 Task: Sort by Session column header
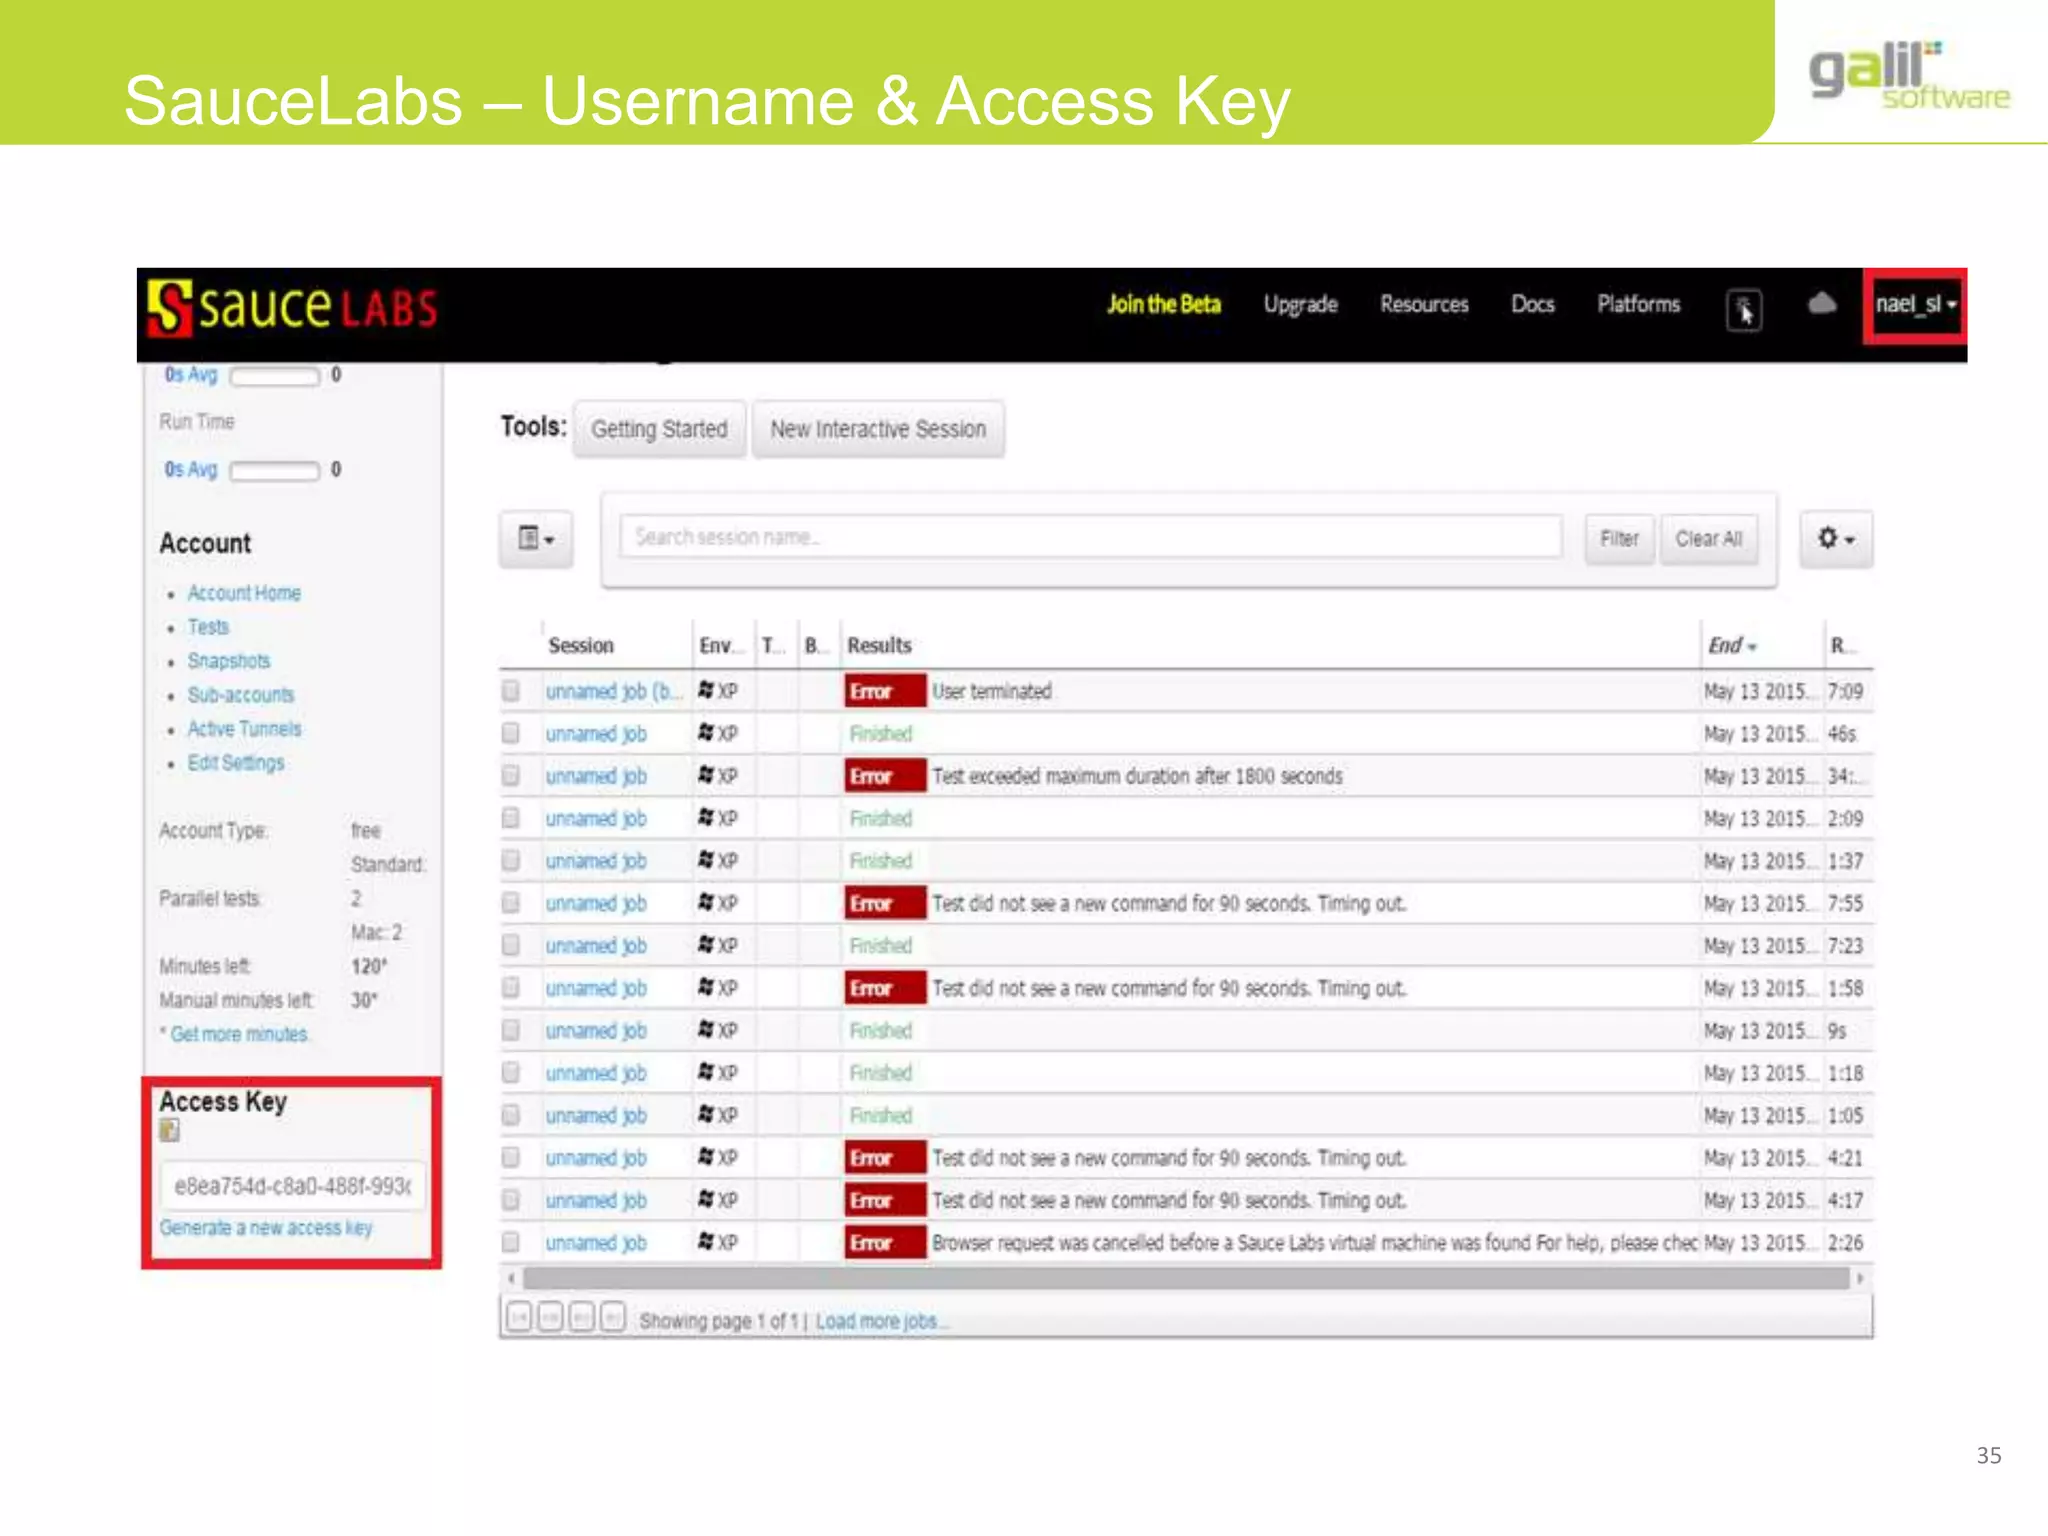[x=581, y=646]
